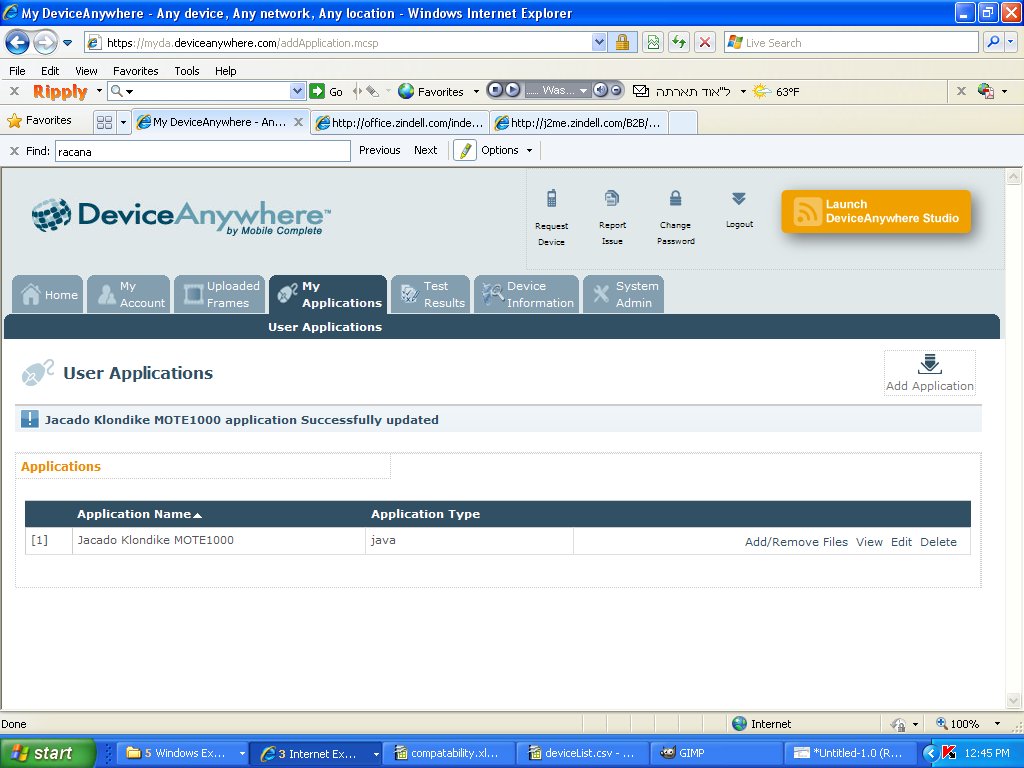This screenshot has width=1024, height=768.
Task: Click the Add Application download icon
Action: (929, 364)
